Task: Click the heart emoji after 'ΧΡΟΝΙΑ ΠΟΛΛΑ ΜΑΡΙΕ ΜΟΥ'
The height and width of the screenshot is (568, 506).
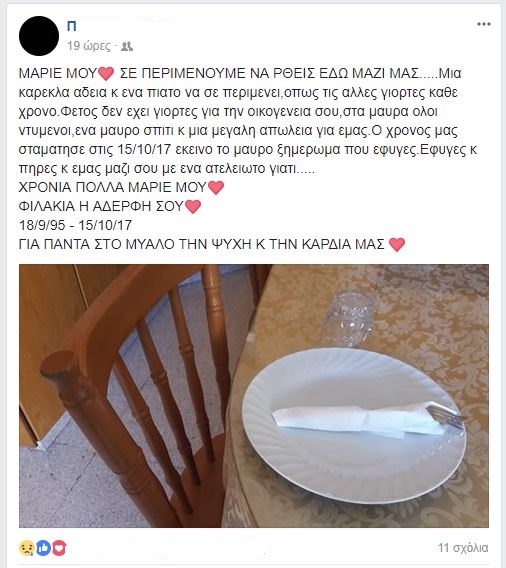Action: (x=216, y=188)
